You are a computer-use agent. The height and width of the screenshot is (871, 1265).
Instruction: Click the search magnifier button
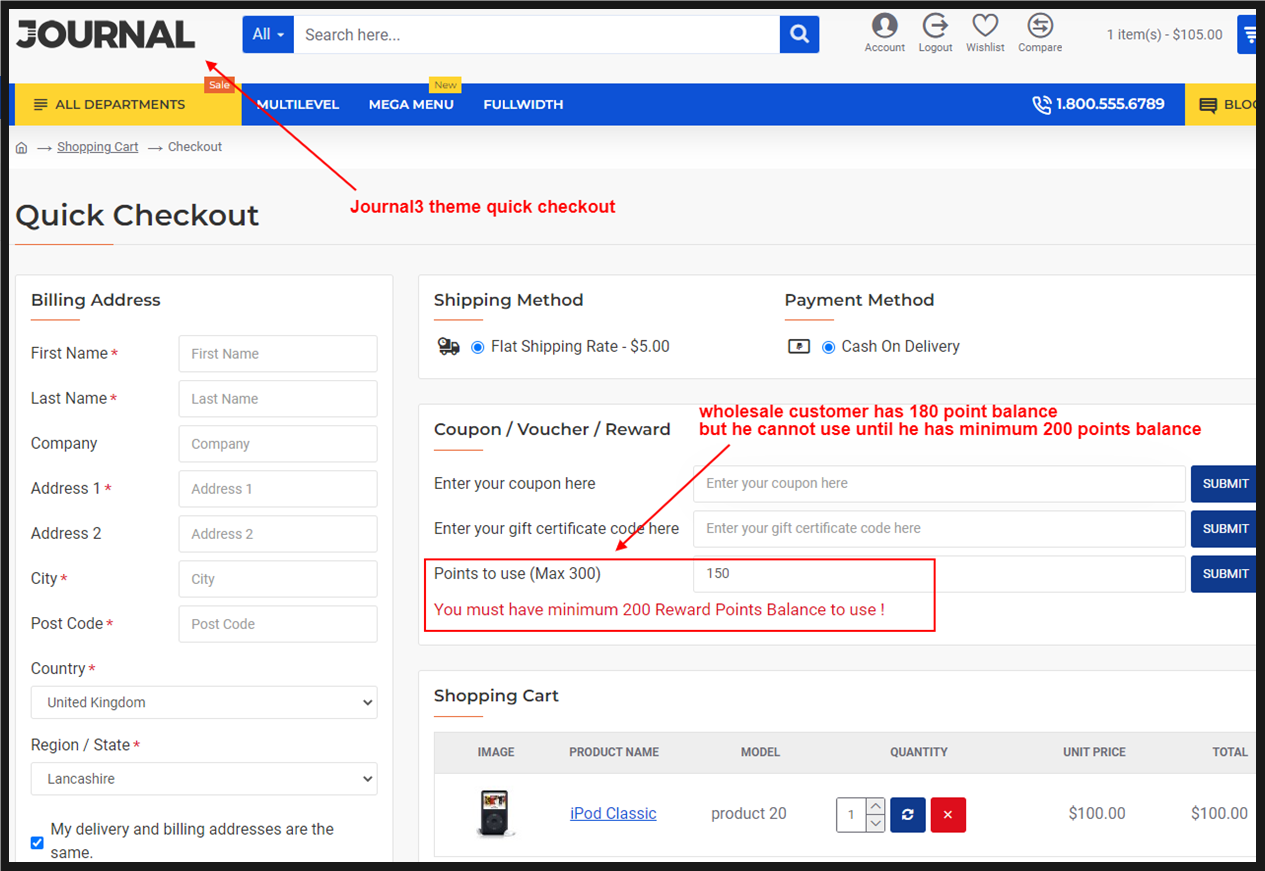point(799,35)
